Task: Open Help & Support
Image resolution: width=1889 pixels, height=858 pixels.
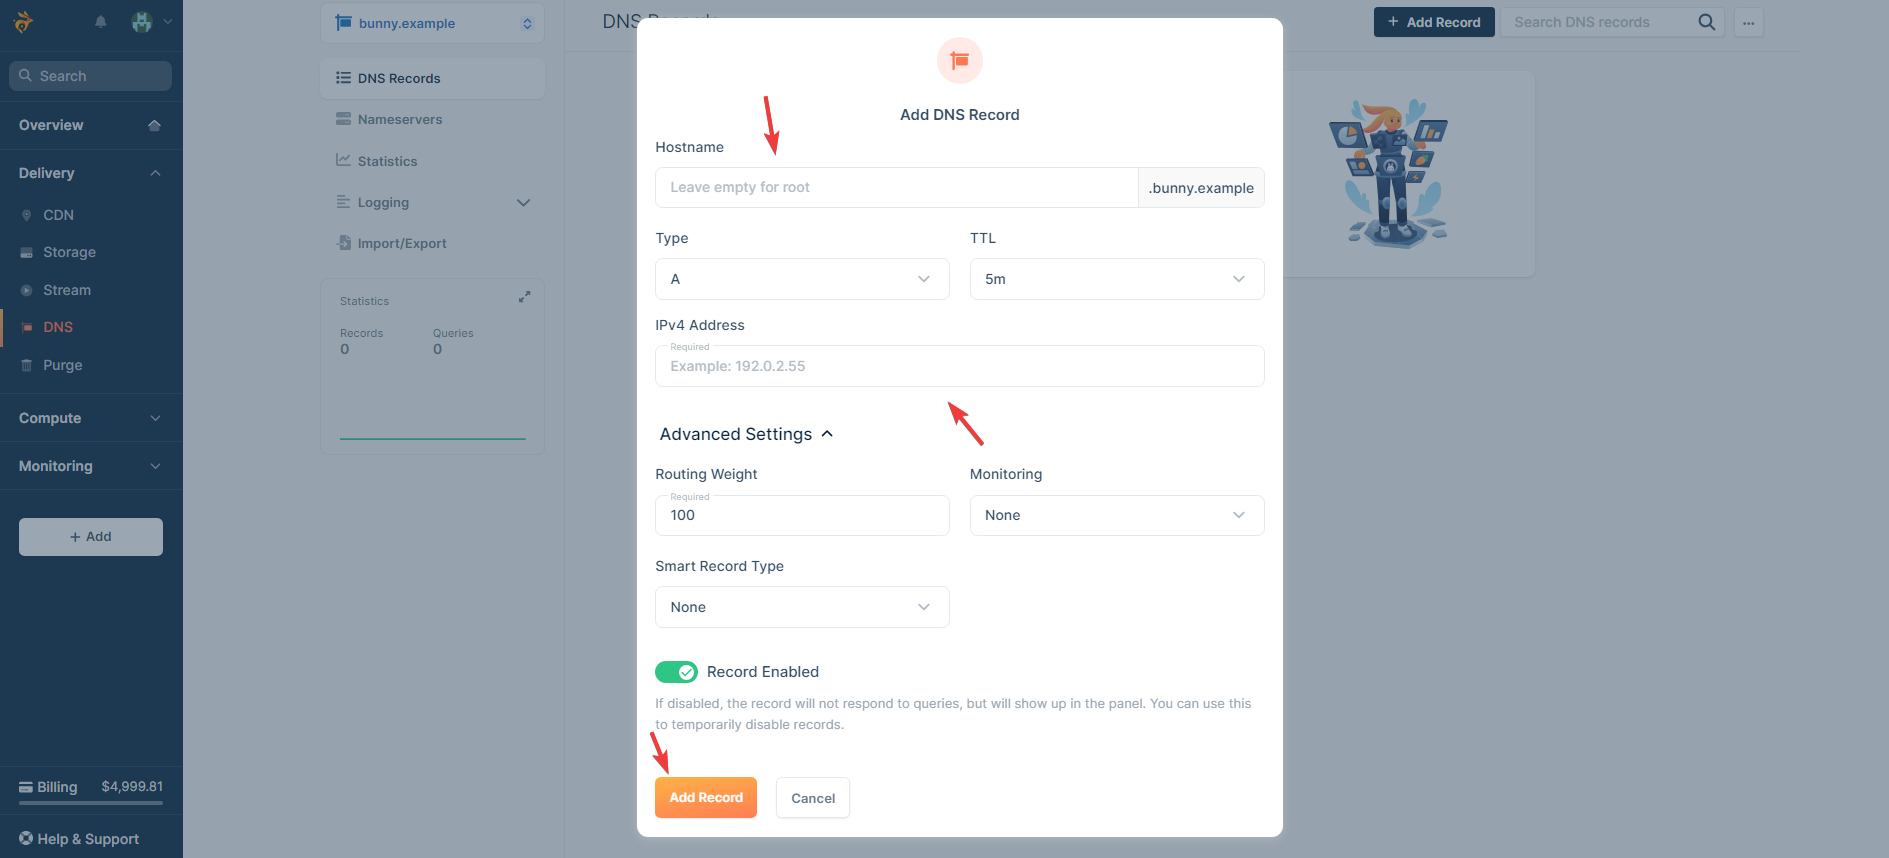Action: point(79,839)
